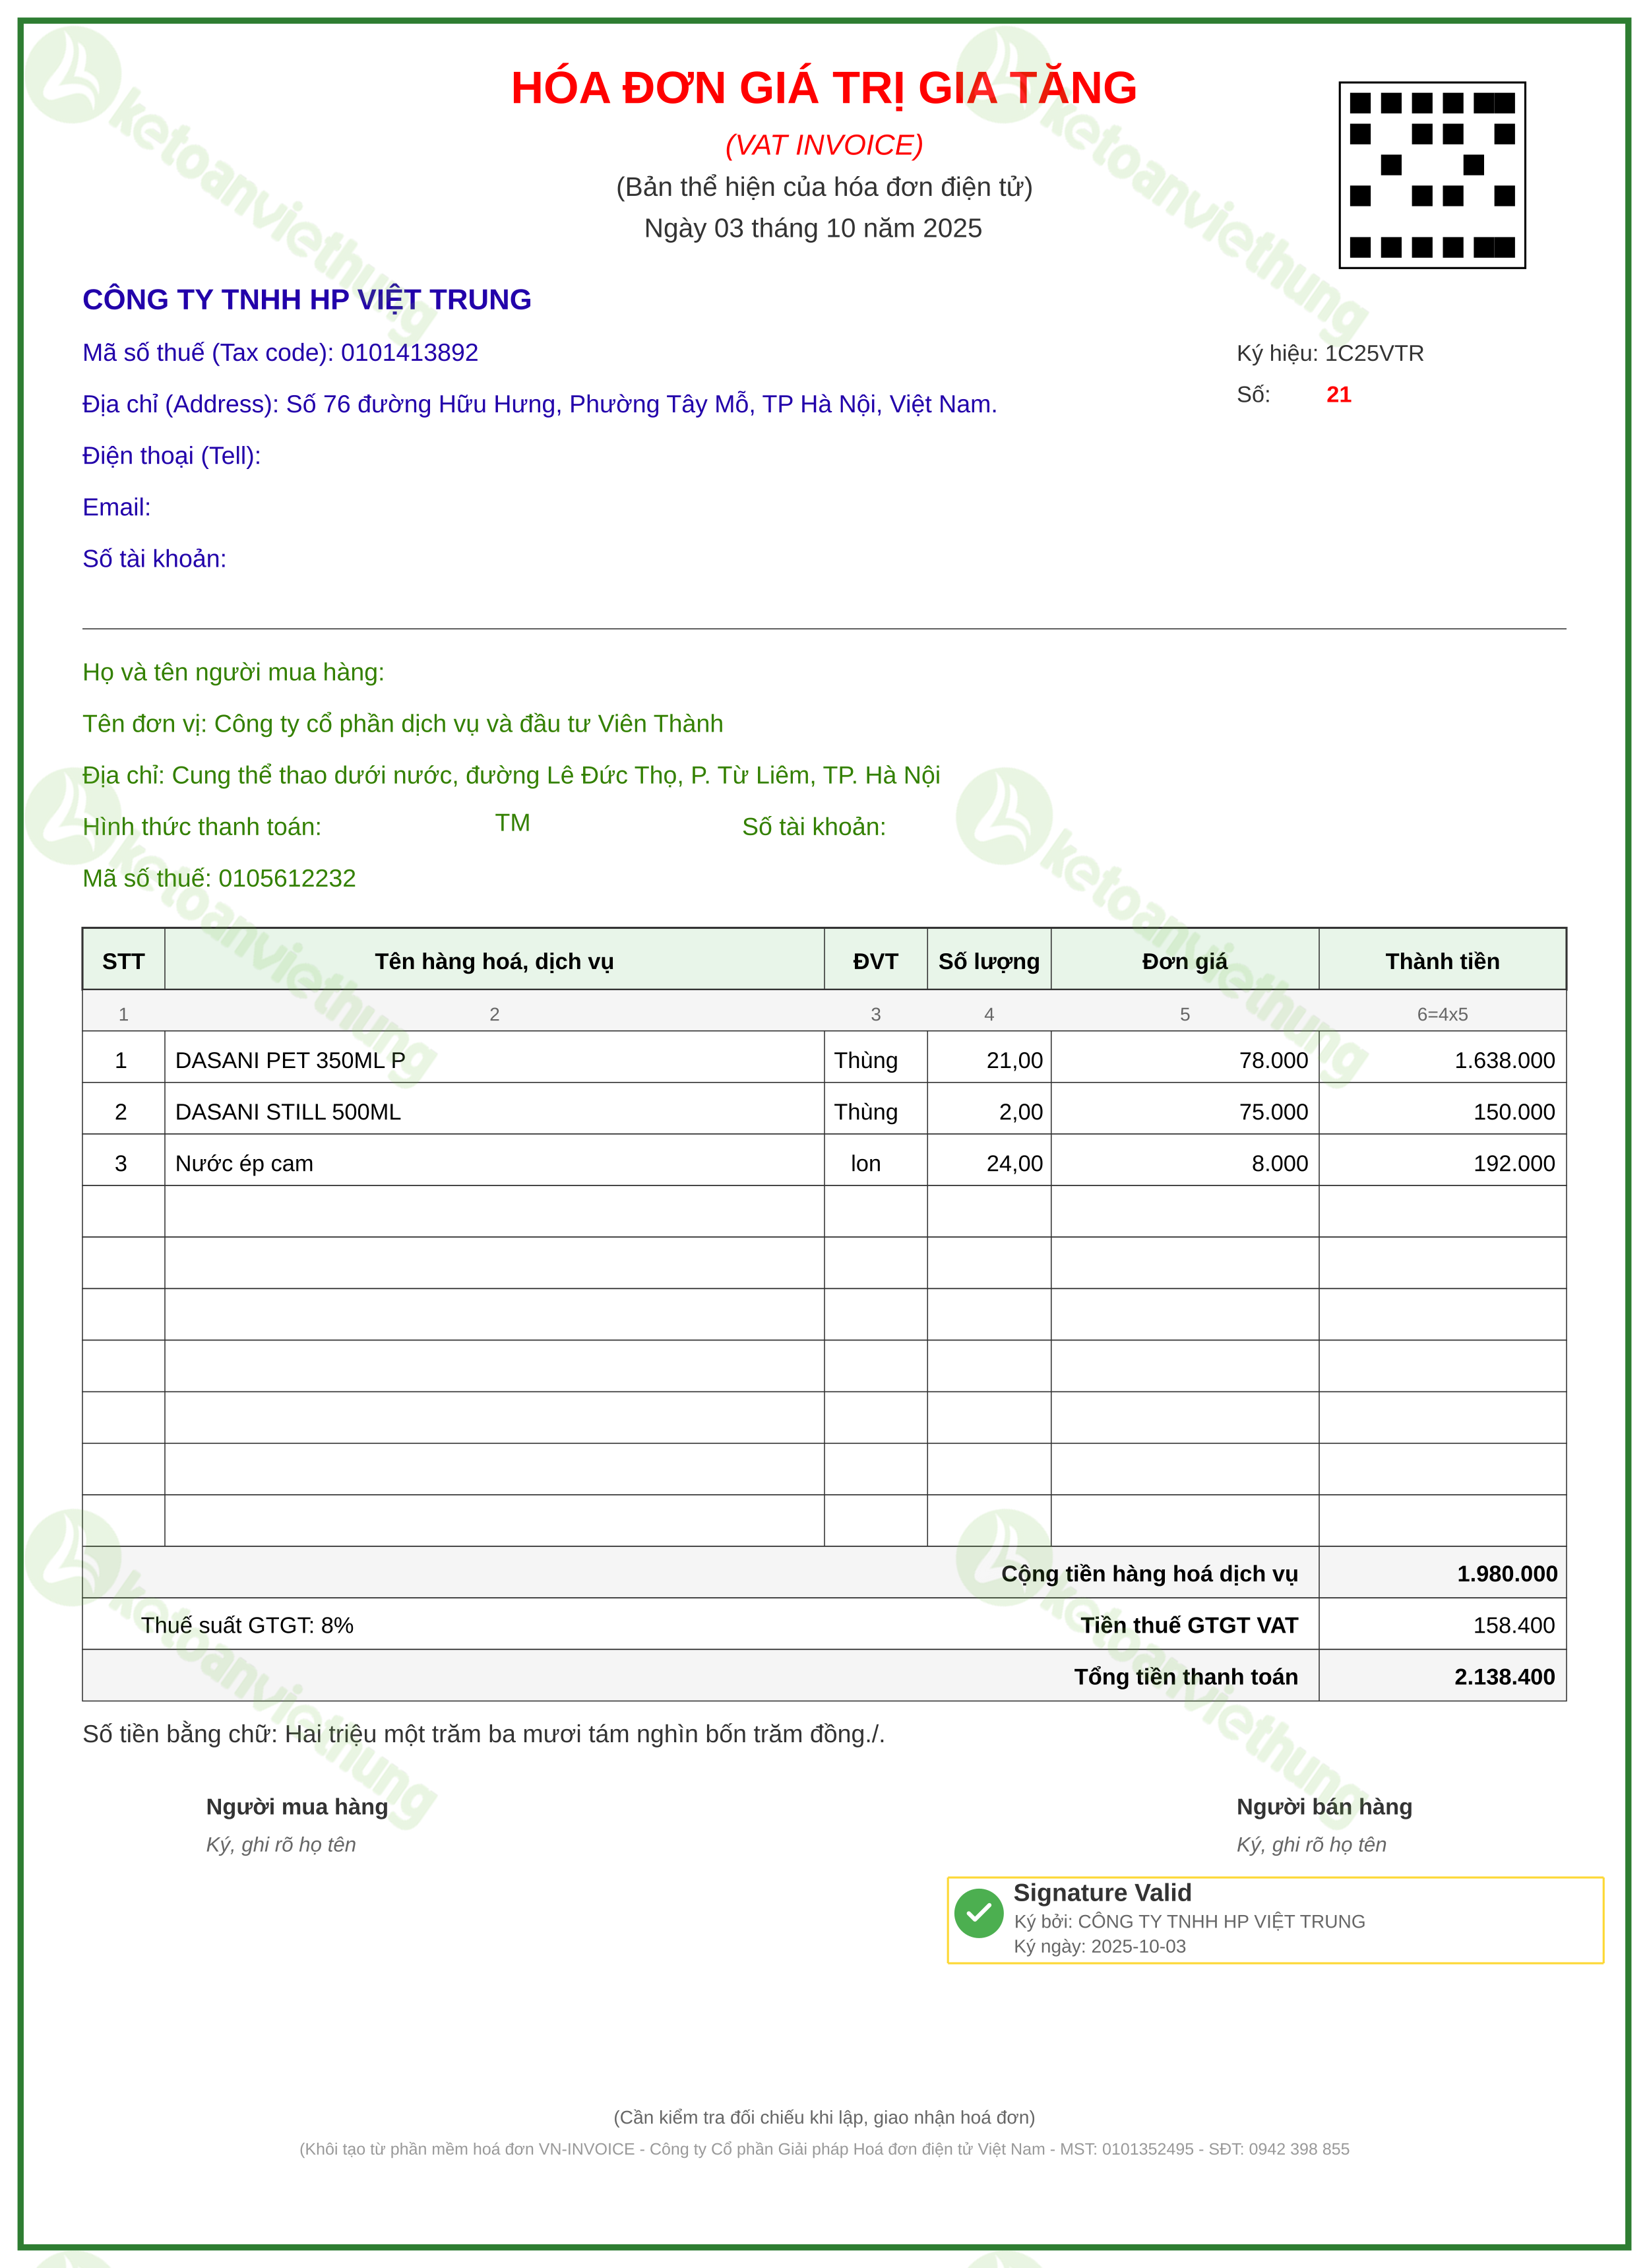Select the item 'DASANI PET 350ML P'
The height and width of the screenshot is (2268, 1649).
pyautogui.click(x=290, y=1061)
